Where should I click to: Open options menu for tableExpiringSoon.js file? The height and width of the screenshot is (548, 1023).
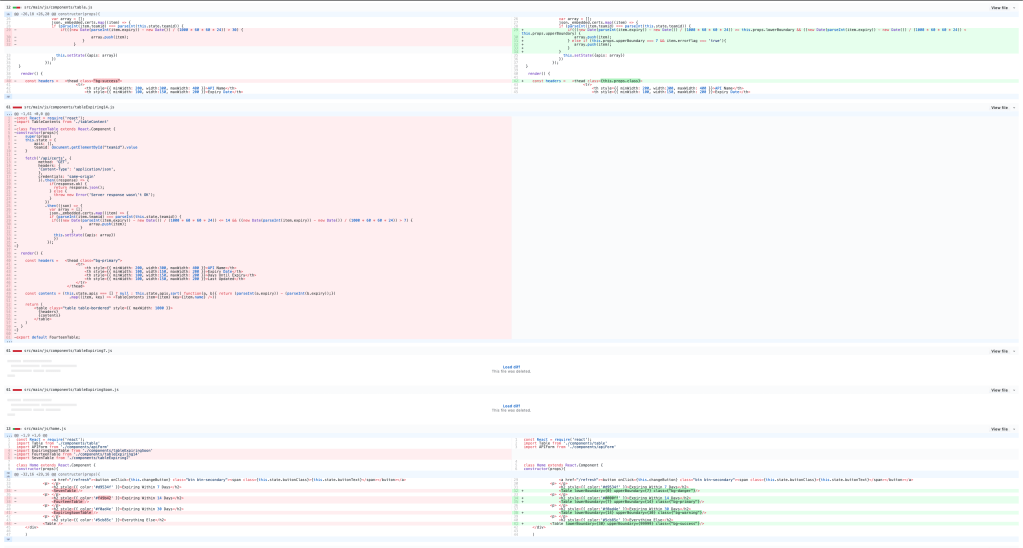pyautogui.click(x=1016, y=389)
